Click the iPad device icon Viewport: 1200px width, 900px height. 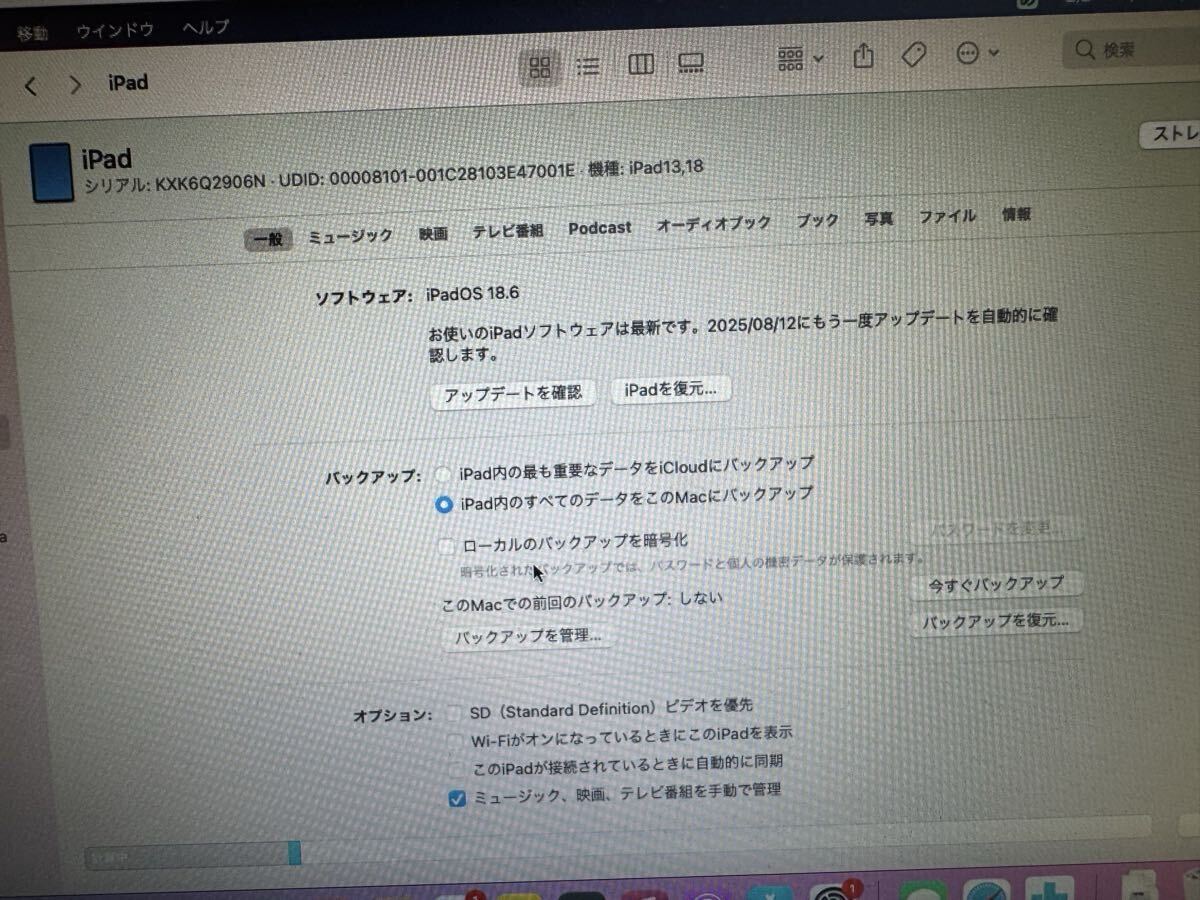pyautogui.click(x=51, y=174)
